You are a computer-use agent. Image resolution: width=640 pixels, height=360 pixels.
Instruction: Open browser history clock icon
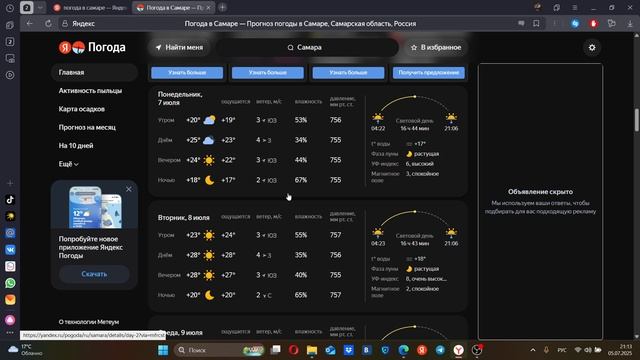click(x=10, y=8)
